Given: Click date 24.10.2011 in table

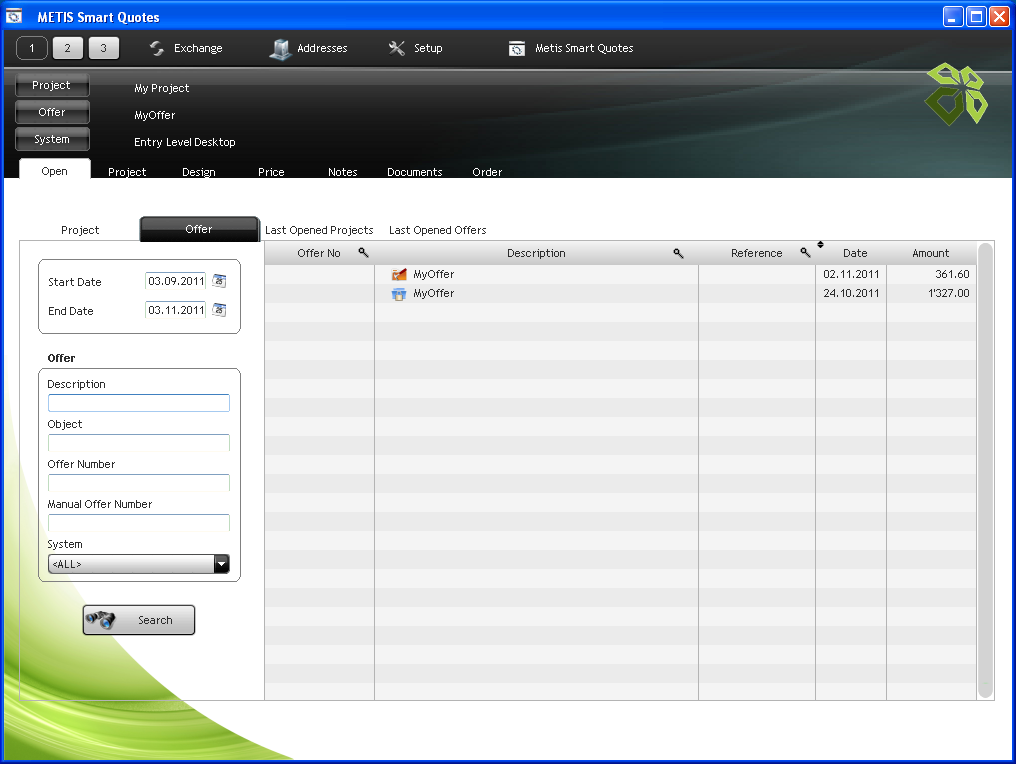Looking at the screenshot, I should tap(851, 293).
